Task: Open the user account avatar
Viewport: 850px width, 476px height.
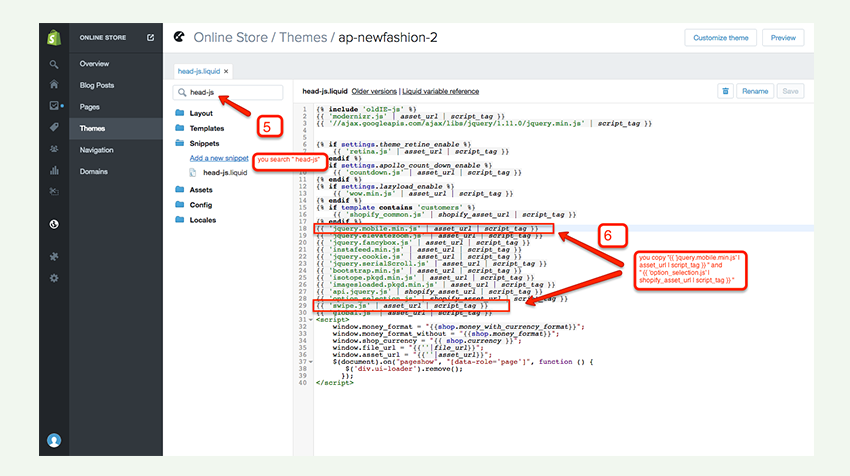Action: [x=54, y=440]
